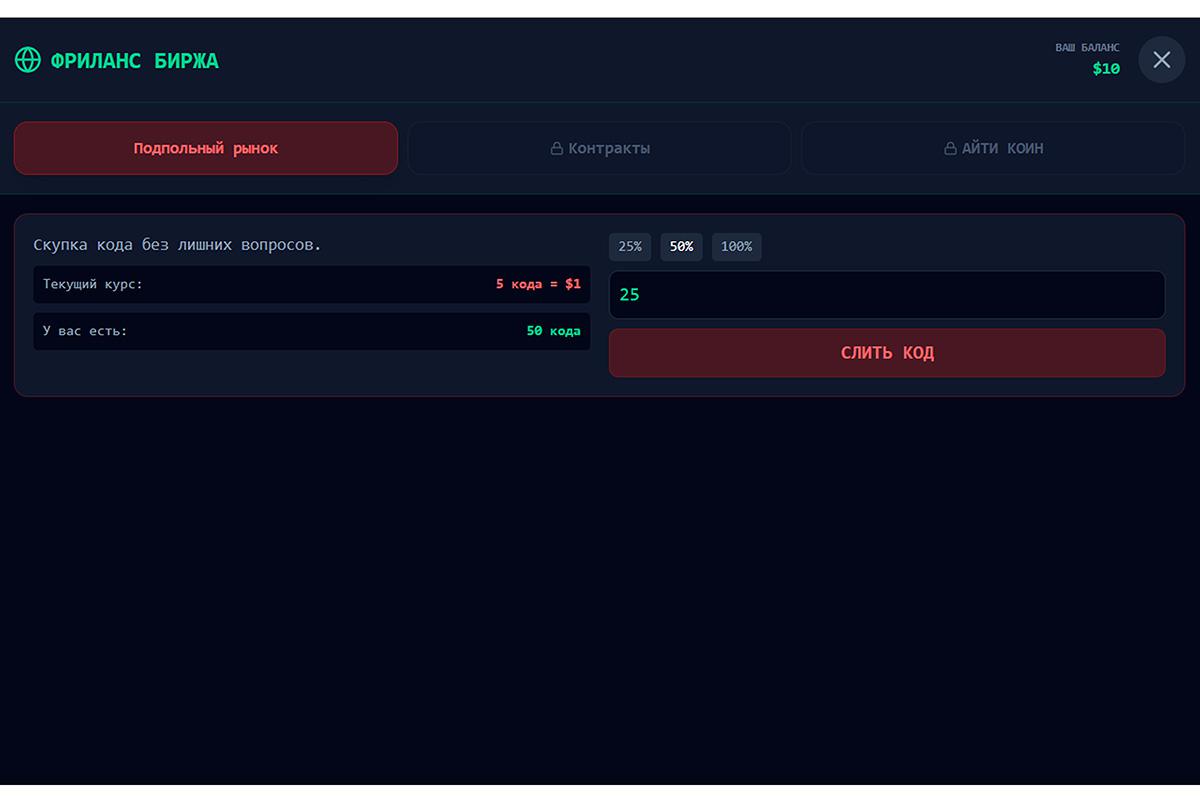Choose the 50% amount preset
1200x800 pixels.
[x=681, y=247]
